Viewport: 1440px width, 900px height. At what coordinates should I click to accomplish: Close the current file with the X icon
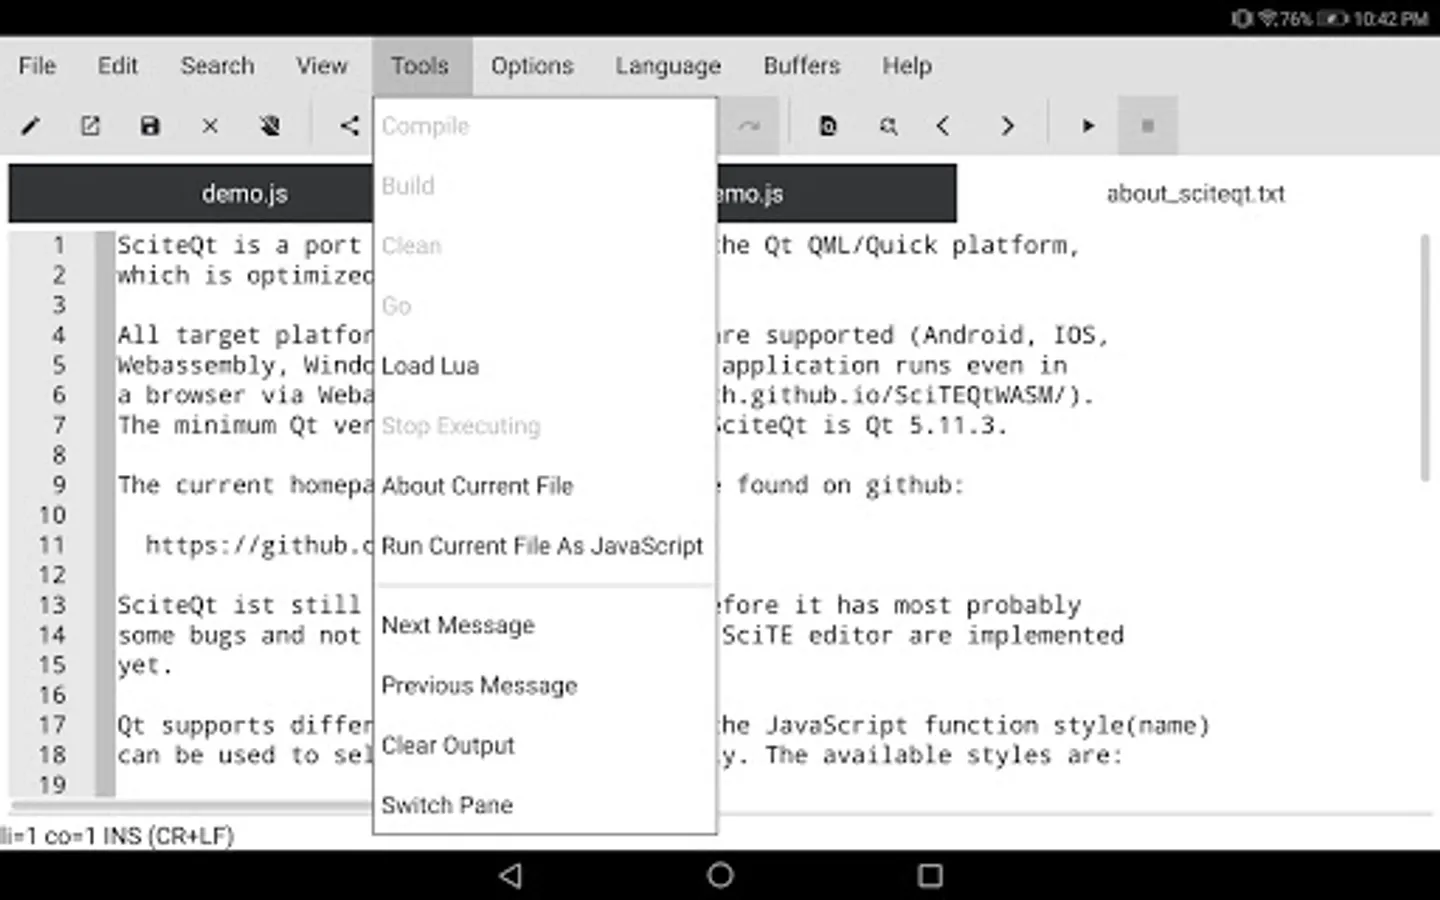point(210,126)
